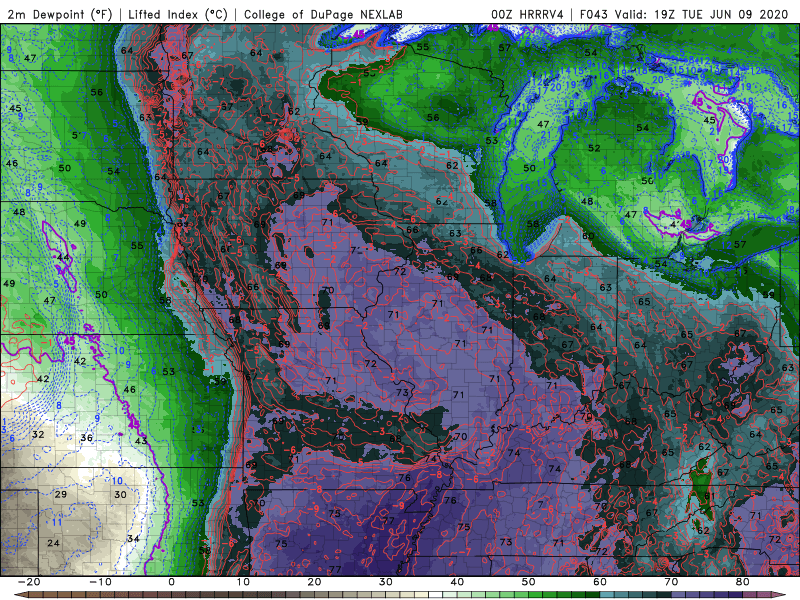Click the black dewpoint value 44 on the map

click(63, 258)
